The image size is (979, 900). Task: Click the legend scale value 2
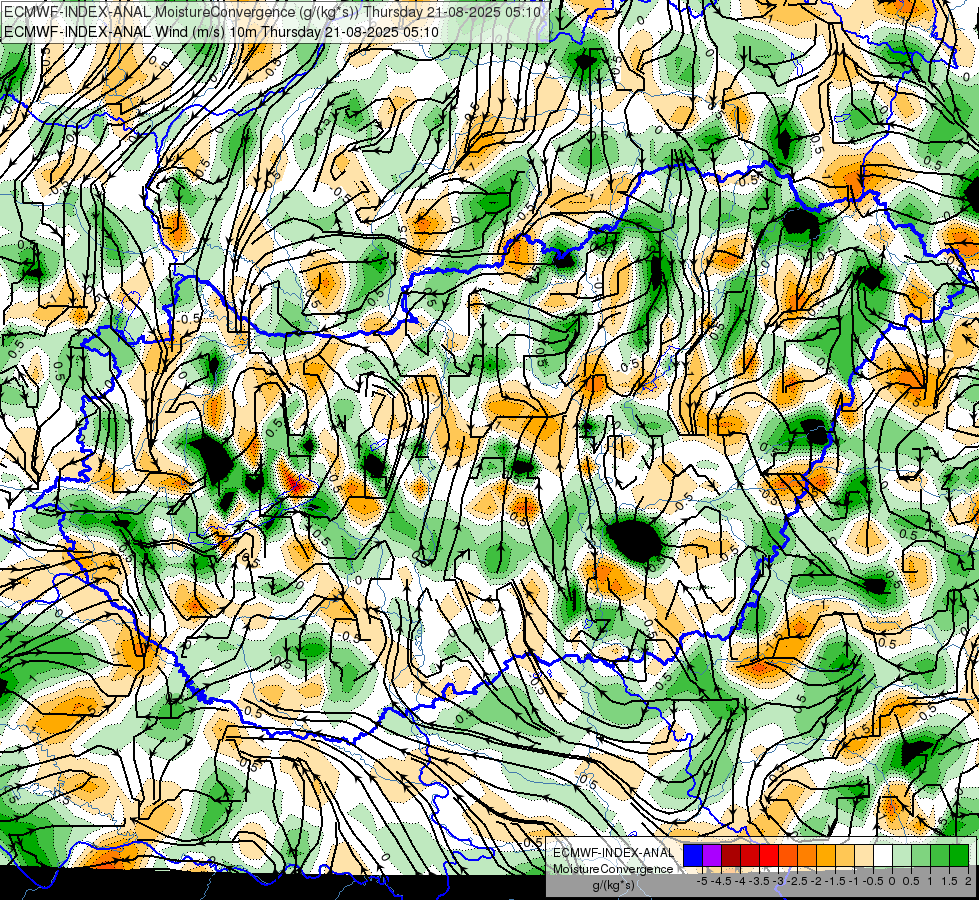click(x=968, y=881)
